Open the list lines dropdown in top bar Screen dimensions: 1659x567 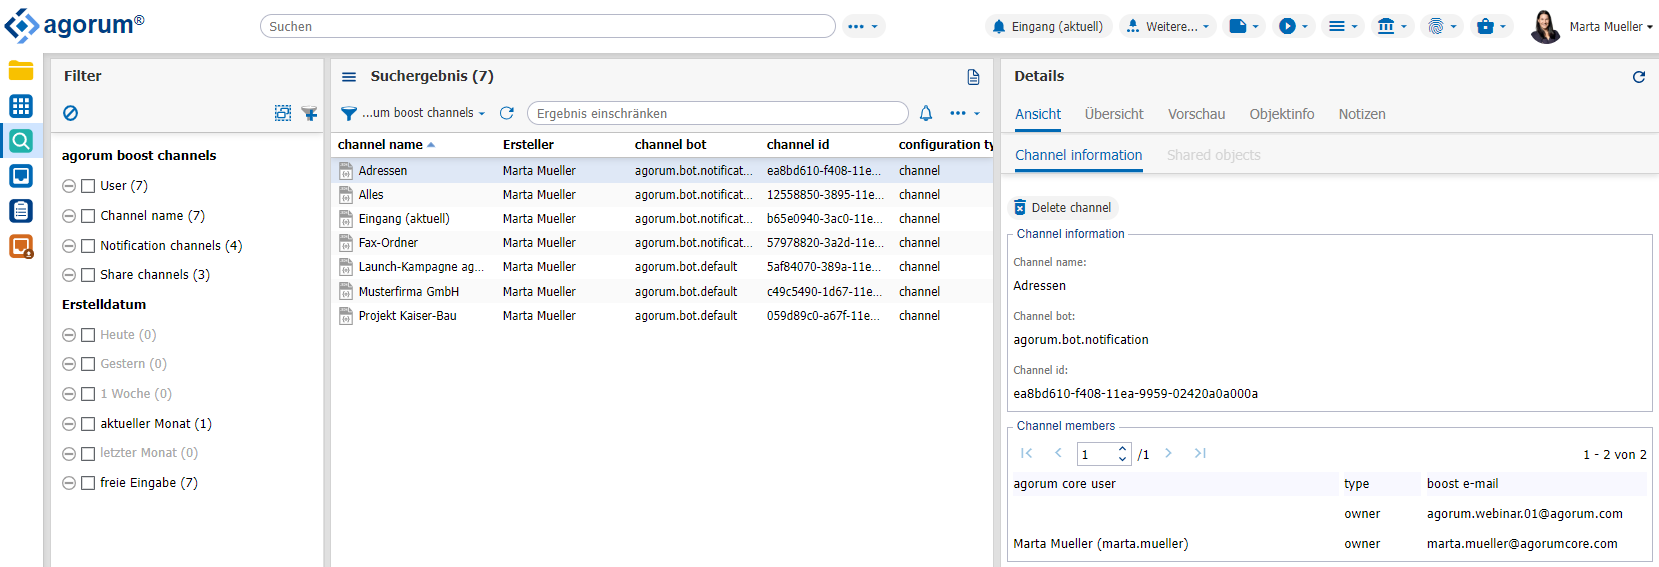(1343, 27)
